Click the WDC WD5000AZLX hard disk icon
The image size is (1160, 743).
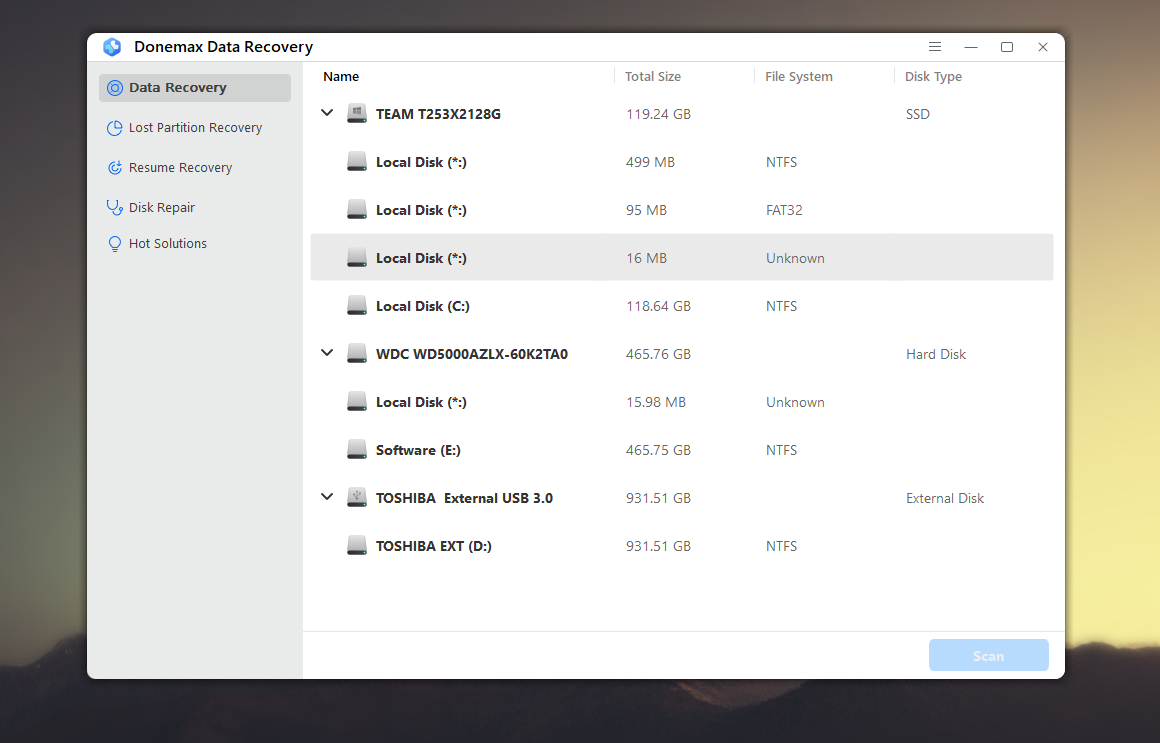357,354
